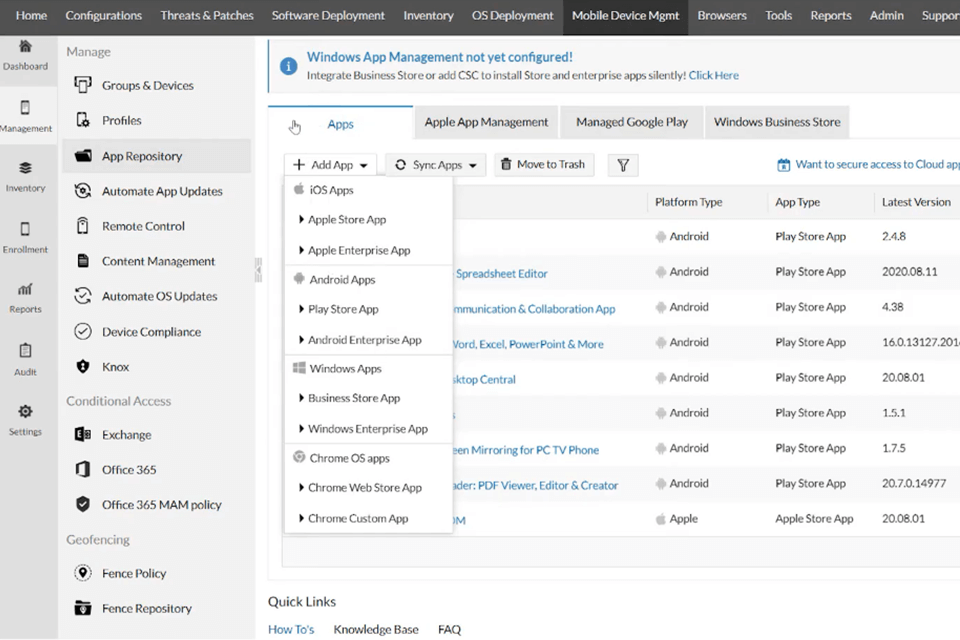Open Reports from the top menu bar
Screen dimensions: 960x640
pos(830,15)
